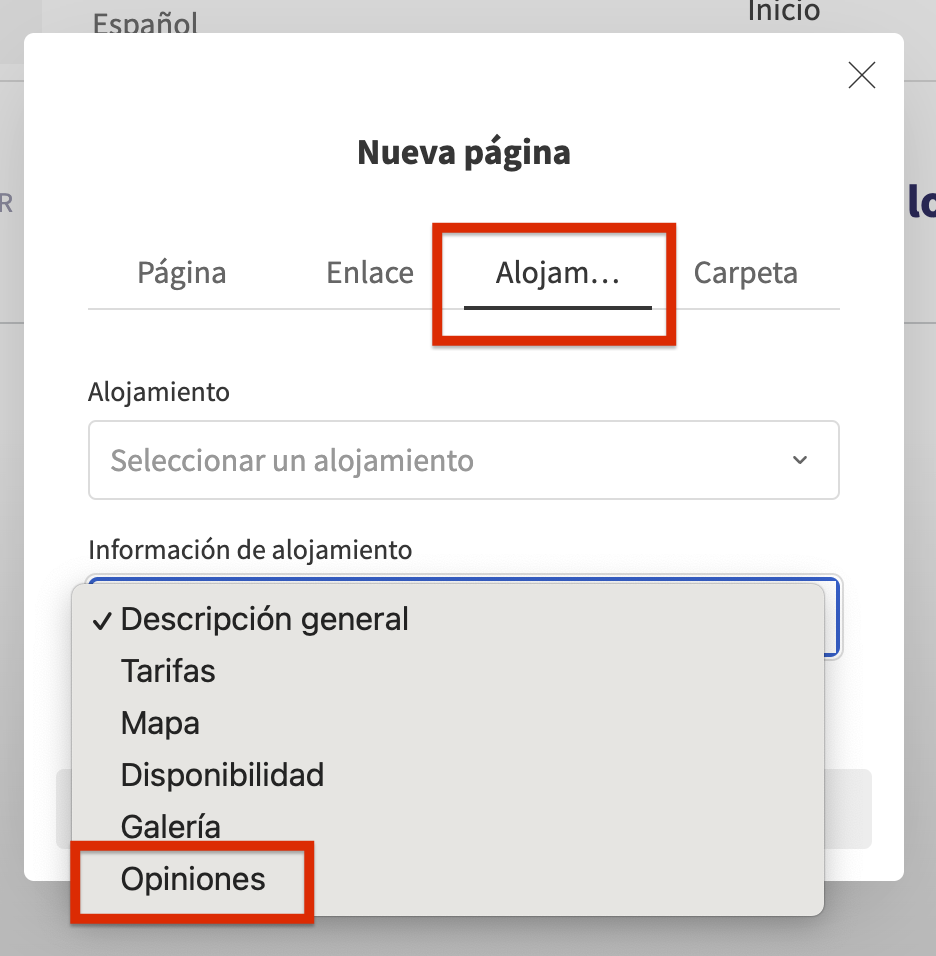Click the checkmark beside Descripción general

click(x=101, y=620)
